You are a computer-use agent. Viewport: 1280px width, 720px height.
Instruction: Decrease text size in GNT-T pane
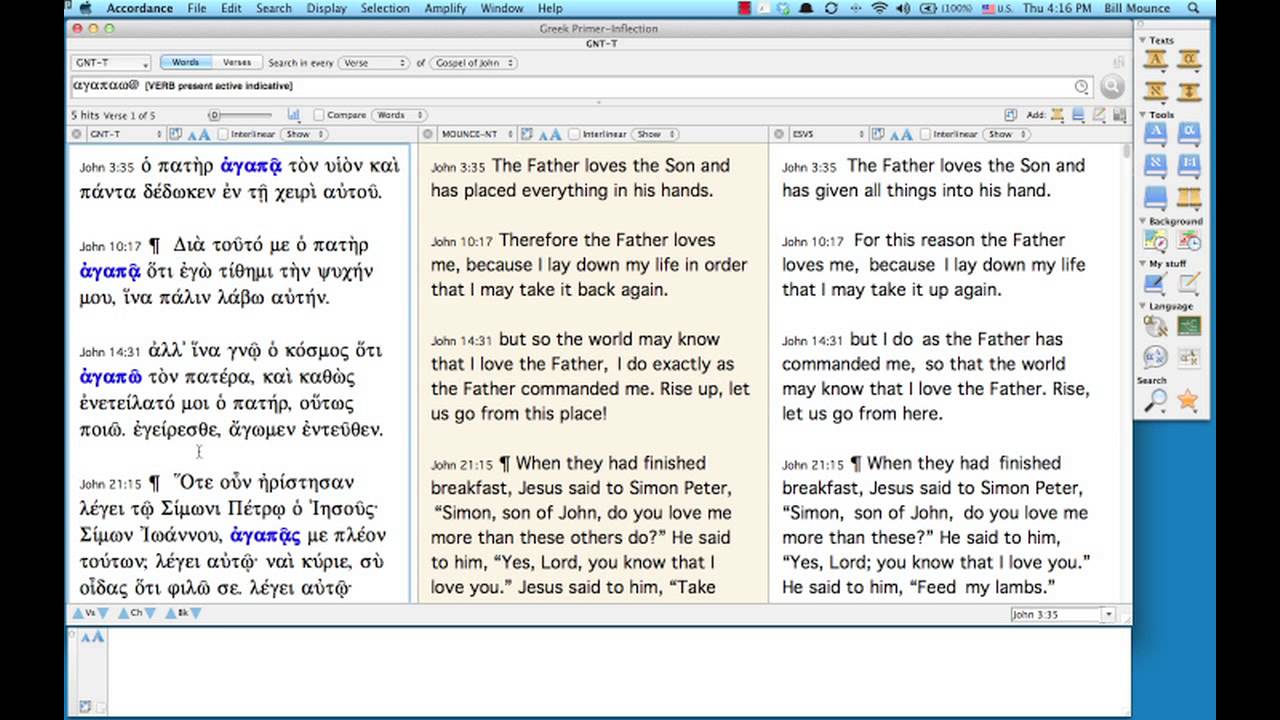click(192, 135)
